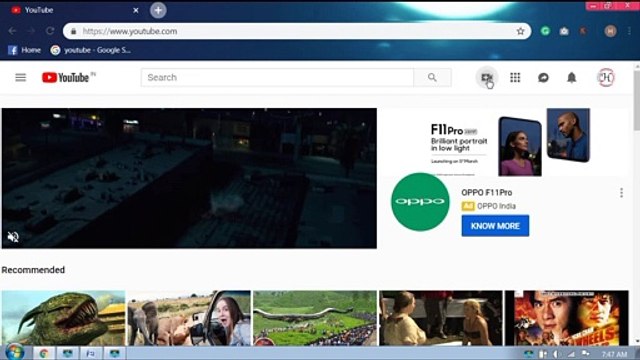The image size is (640, 360).
Task: Bookmark this page with the star icon
Action: tap(520, 31)
